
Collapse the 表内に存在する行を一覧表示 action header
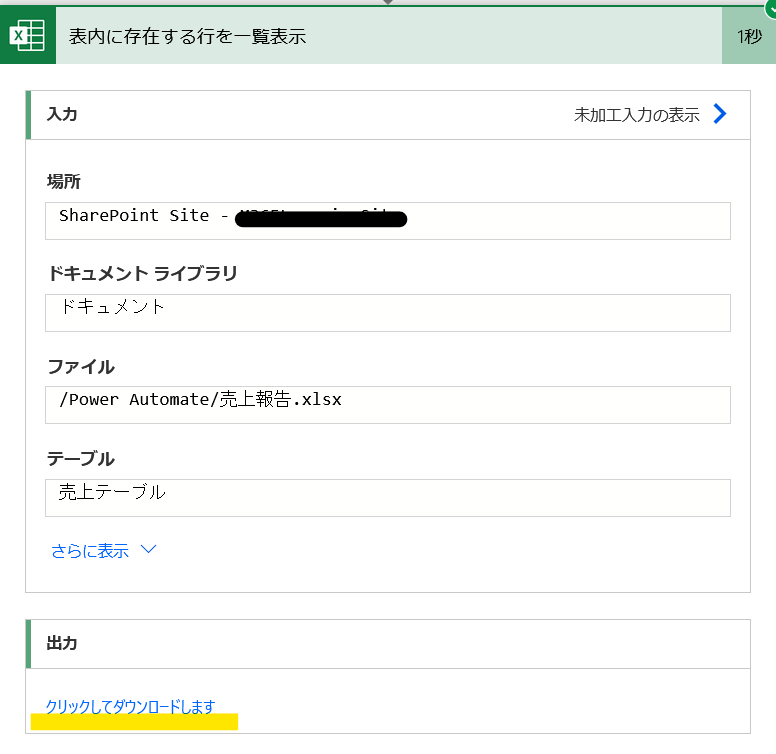tap(388, 36)
